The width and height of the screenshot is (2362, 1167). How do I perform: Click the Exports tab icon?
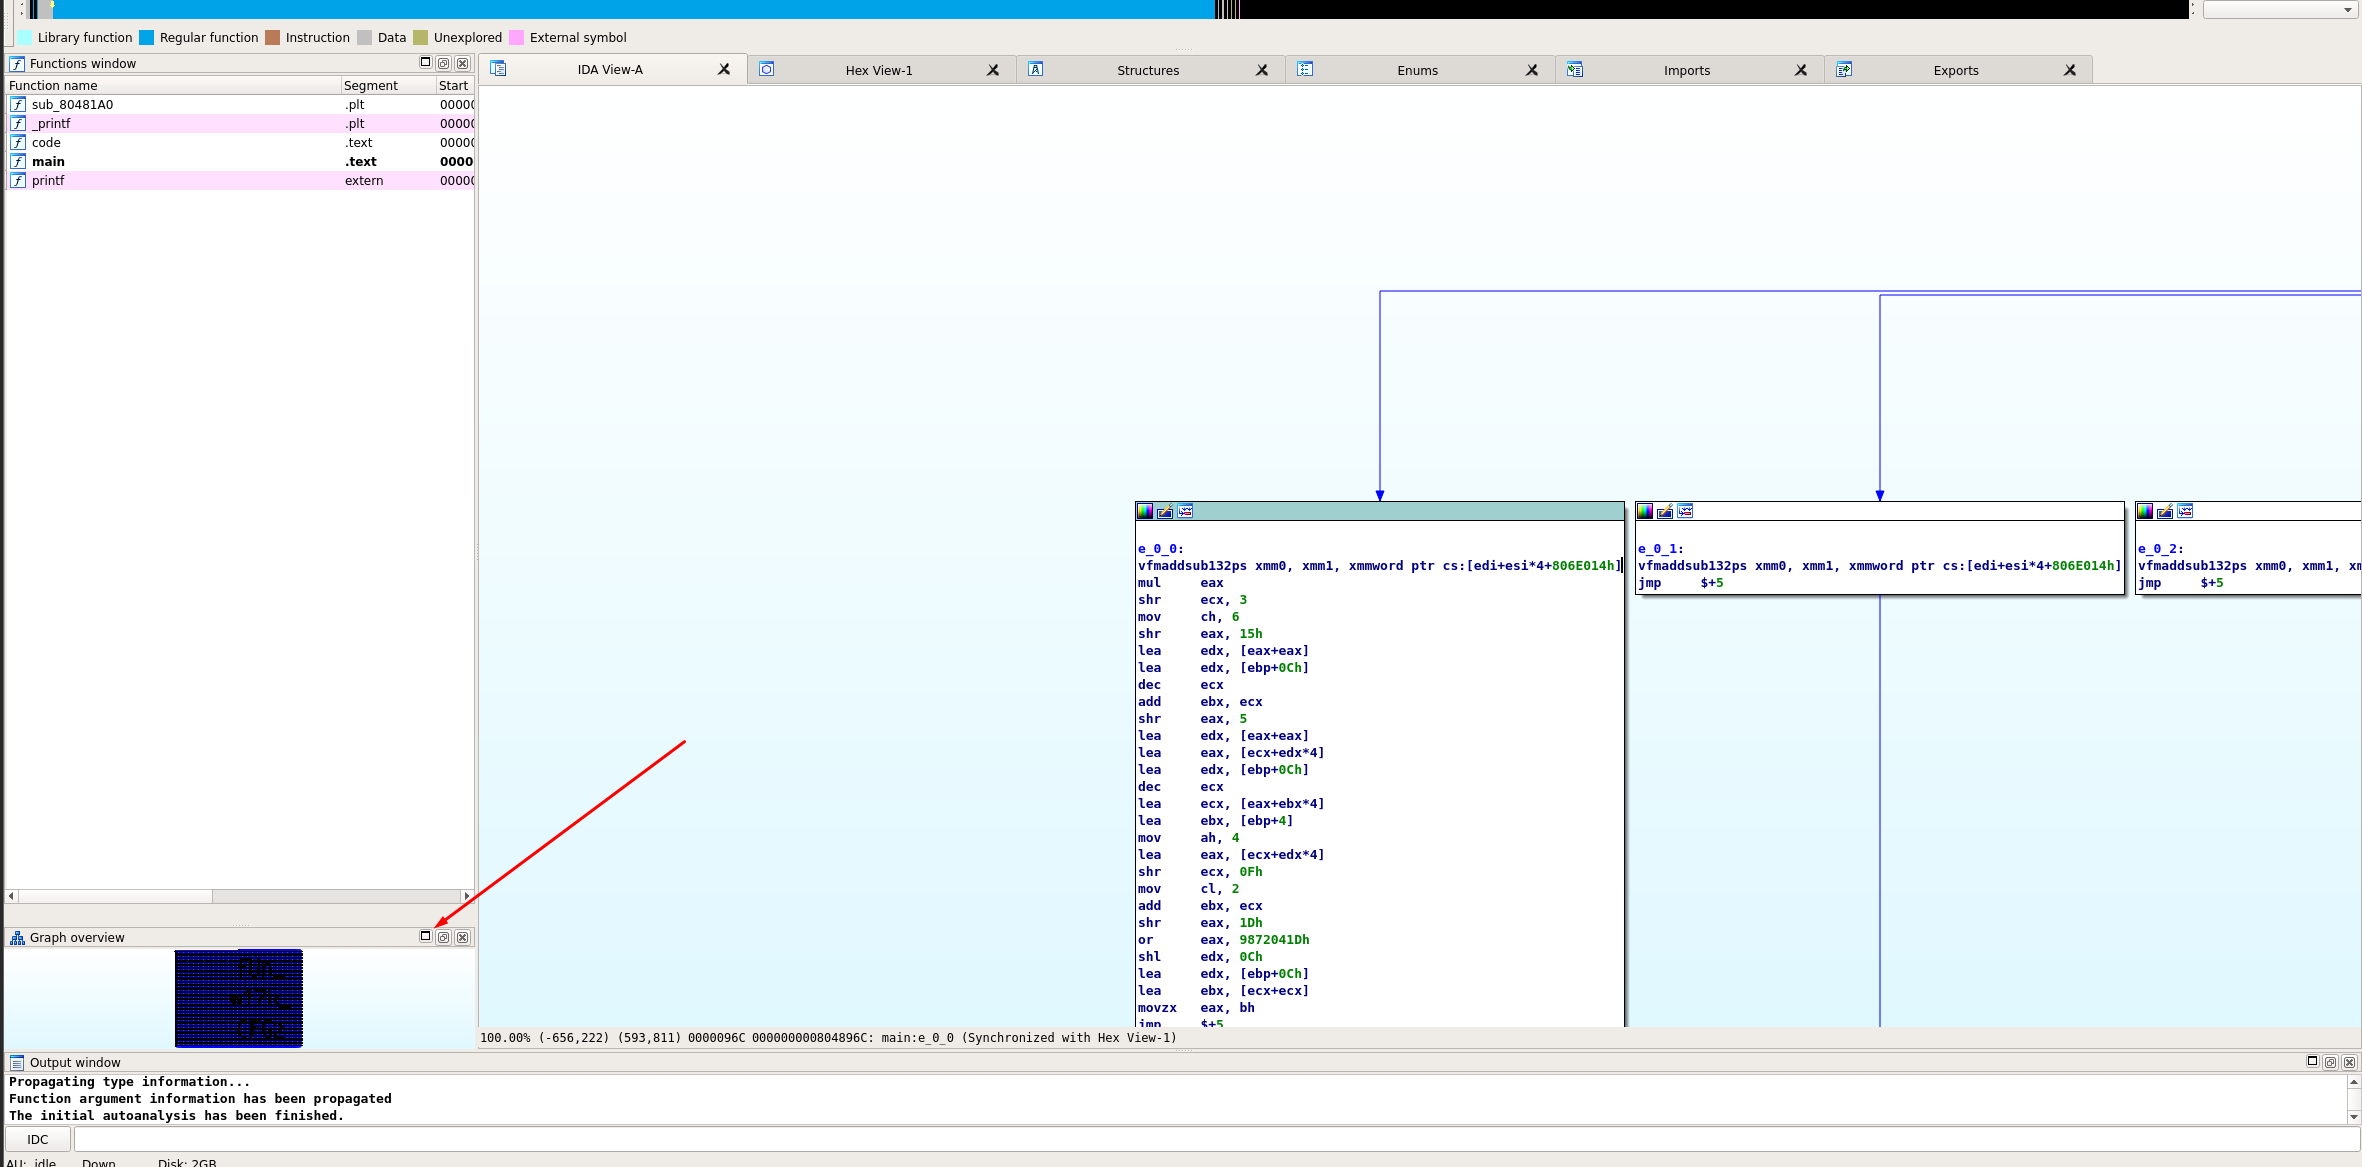click(1844, 70)
